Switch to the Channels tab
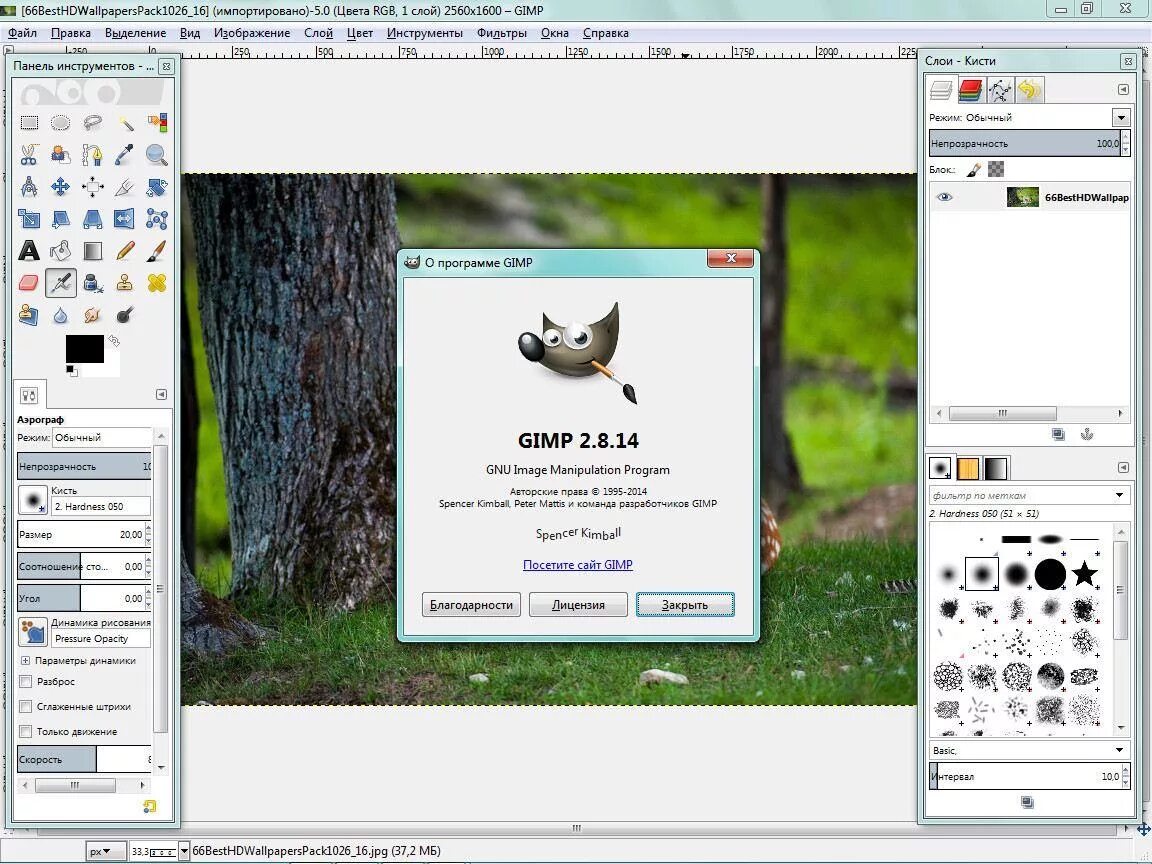The height and width of the screenshot is (864, 1152). pyautogui.click(x=971, y=90)
